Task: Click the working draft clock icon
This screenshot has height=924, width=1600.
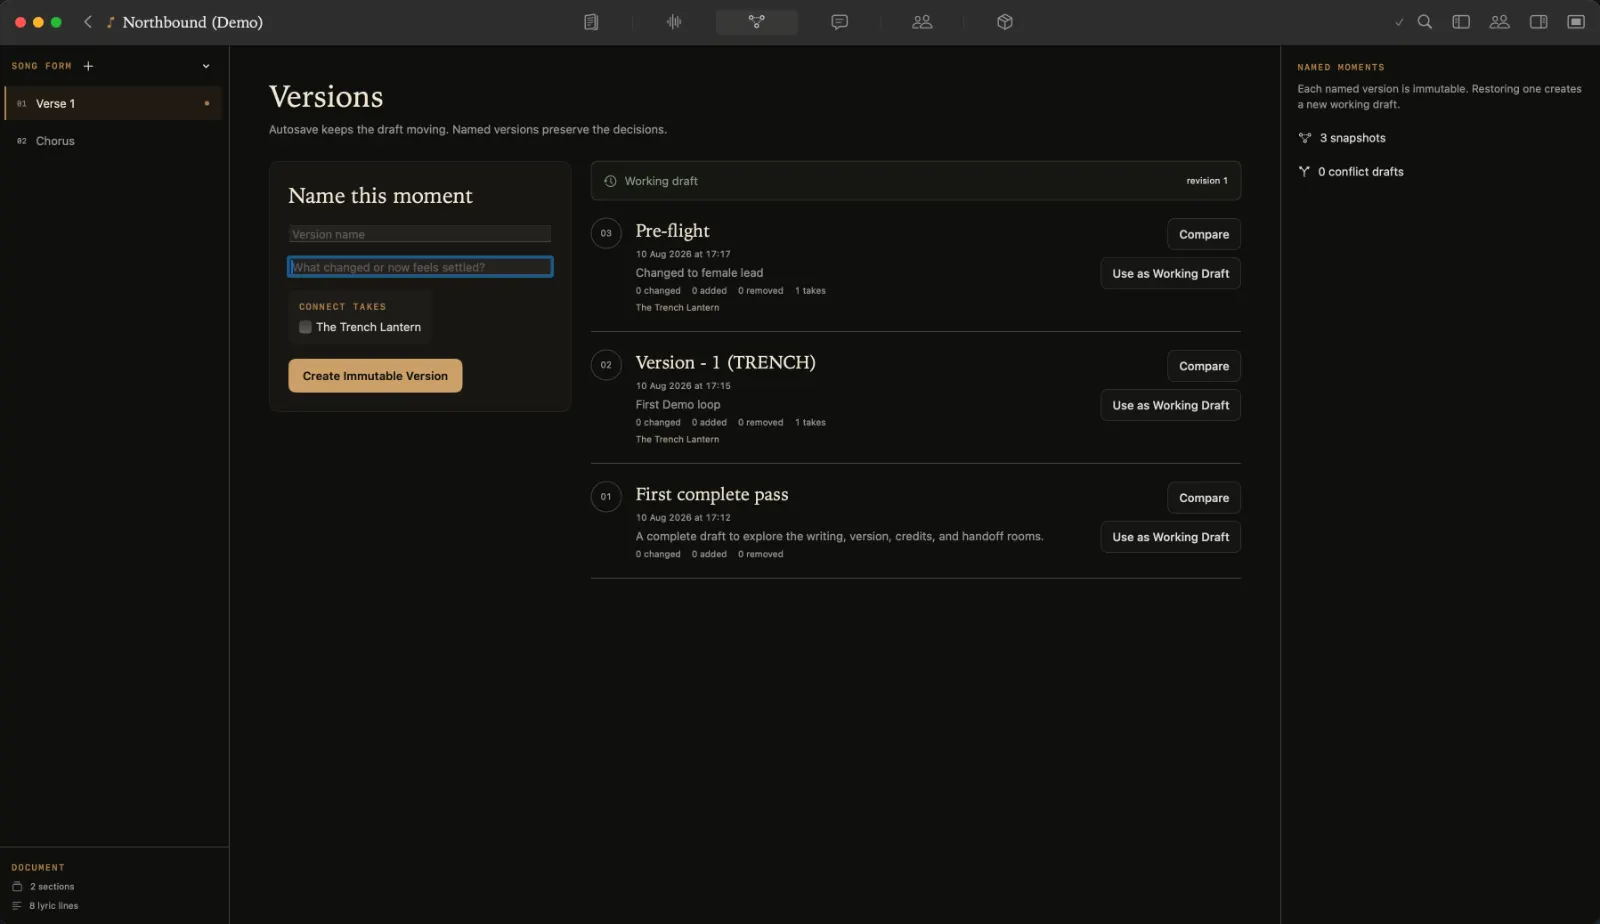Action: coord(610,181)
